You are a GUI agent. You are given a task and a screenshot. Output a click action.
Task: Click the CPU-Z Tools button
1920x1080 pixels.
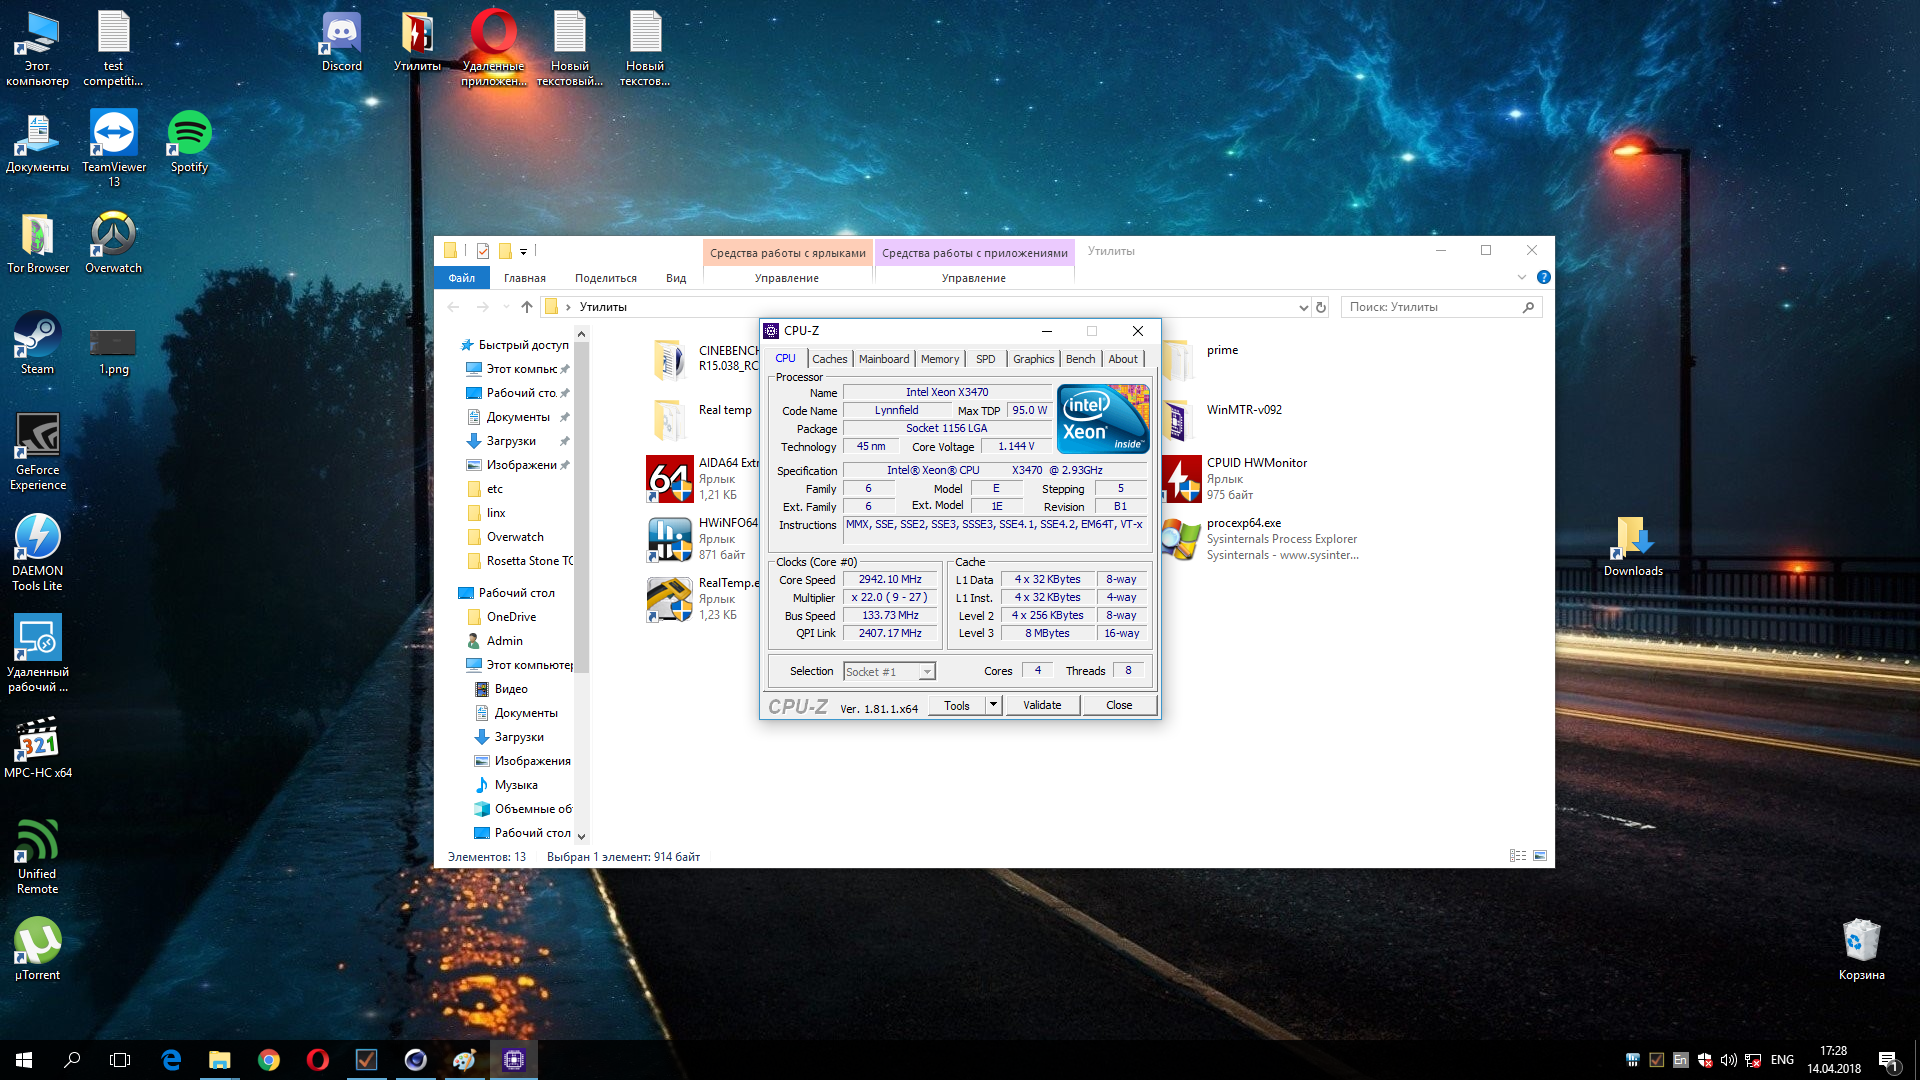pos(957,705)
